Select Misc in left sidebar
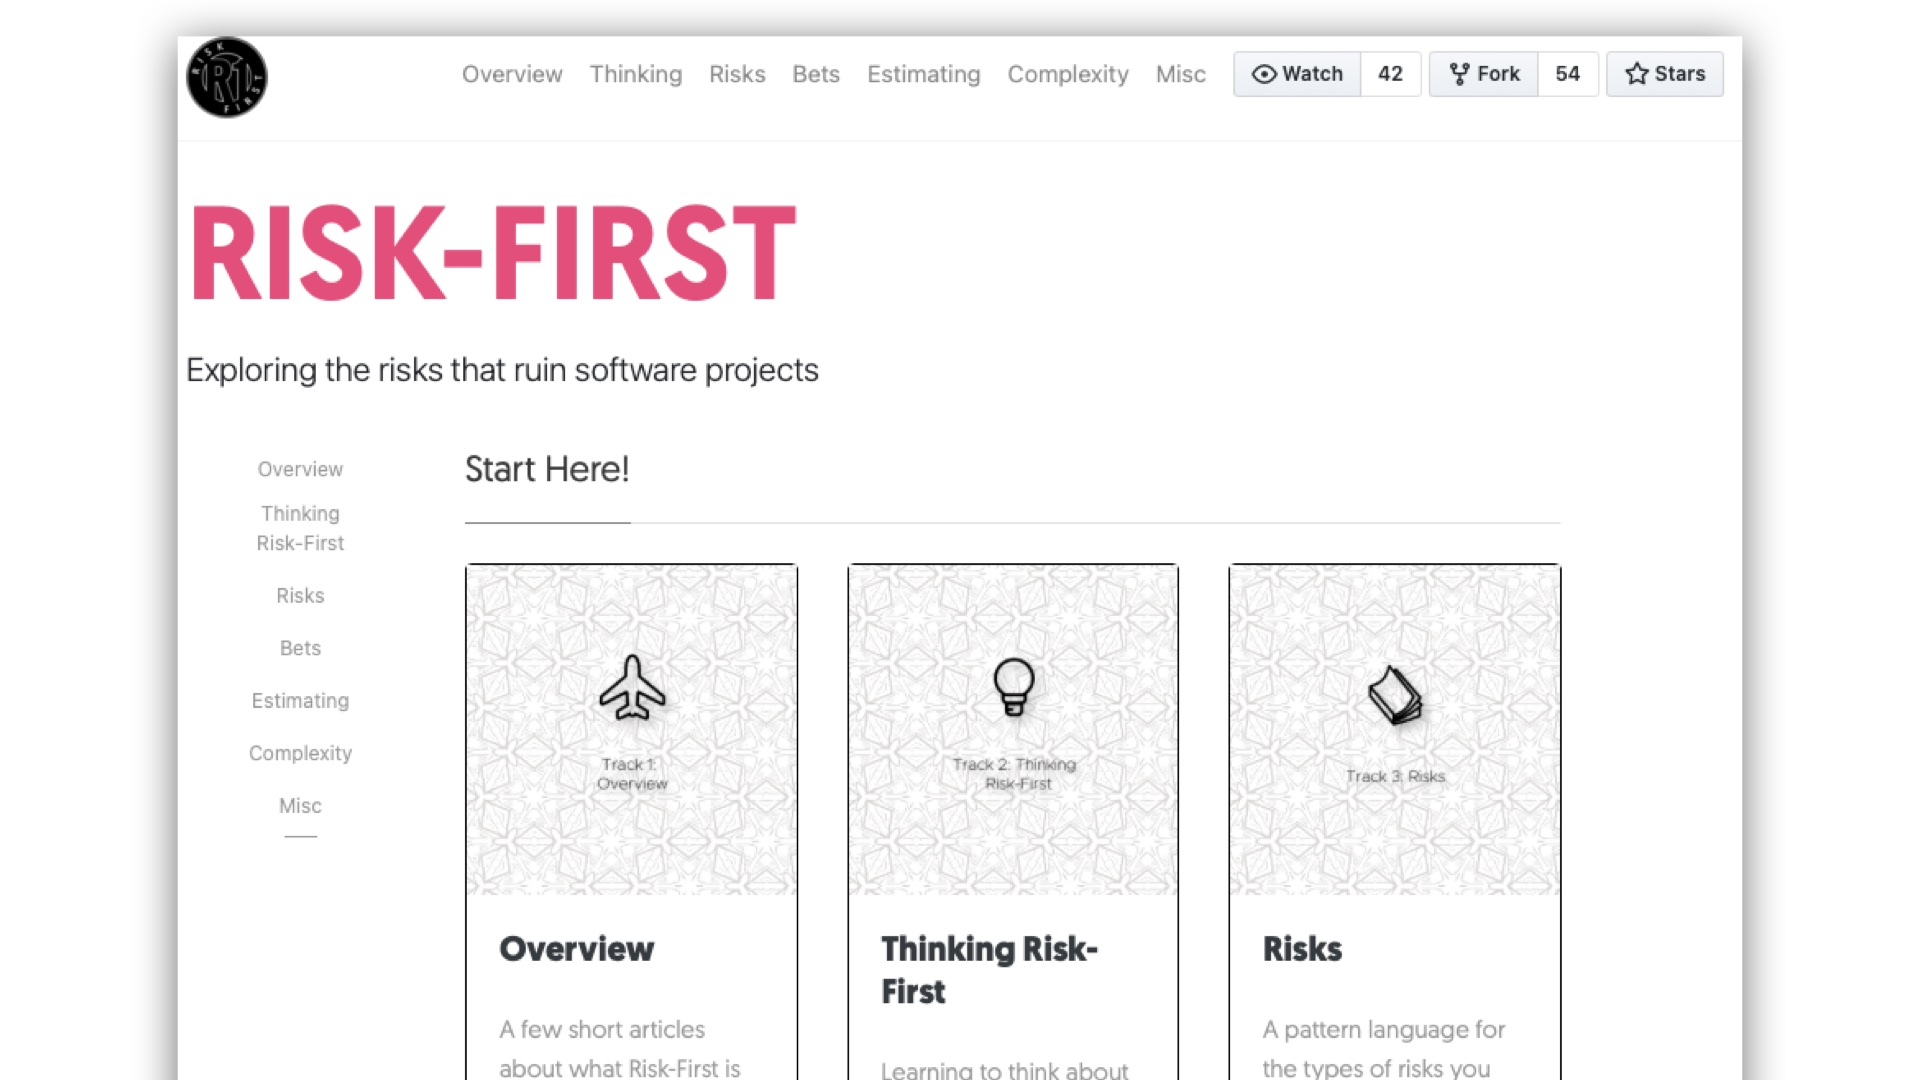This screenshot has height=1080, width=1920. point(300,806)
